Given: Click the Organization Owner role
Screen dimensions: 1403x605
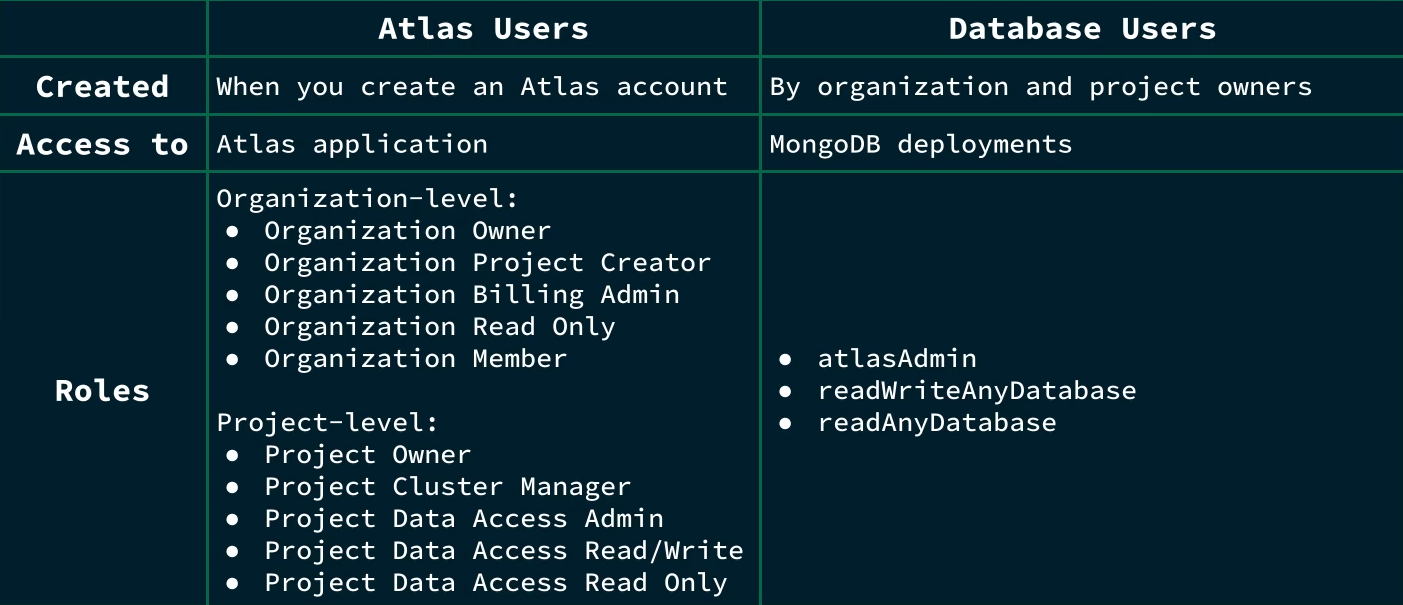Looking at the screenshot, I should (407, 231).
